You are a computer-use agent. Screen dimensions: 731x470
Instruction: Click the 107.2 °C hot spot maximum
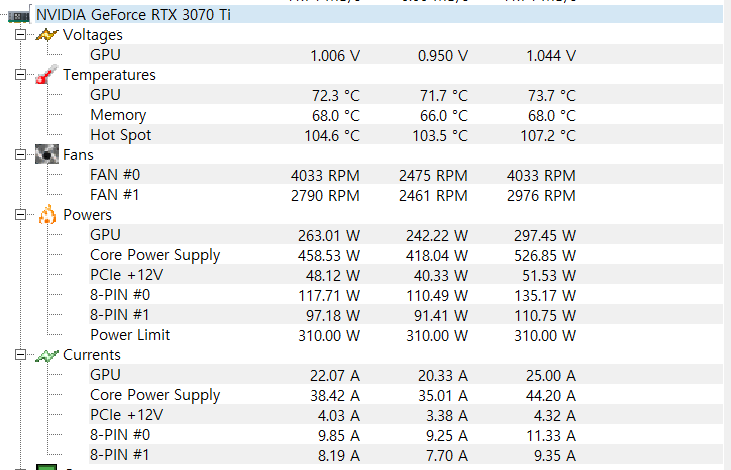coord(548,136)
